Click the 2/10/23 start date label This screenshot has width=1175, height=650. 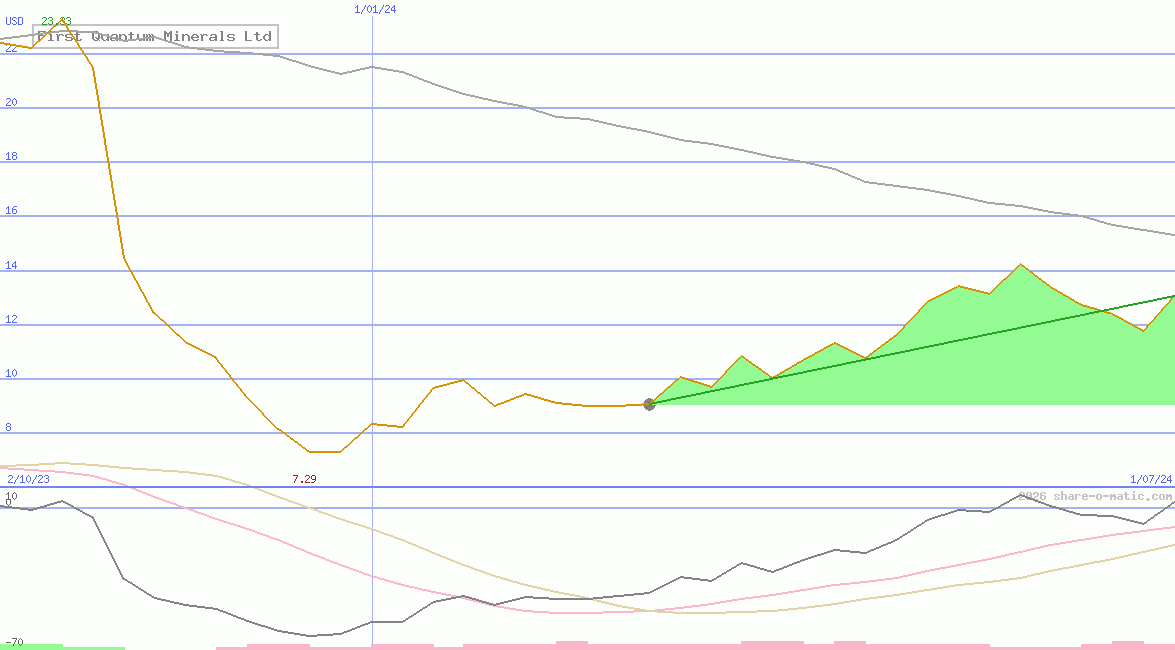click(28, 479)
